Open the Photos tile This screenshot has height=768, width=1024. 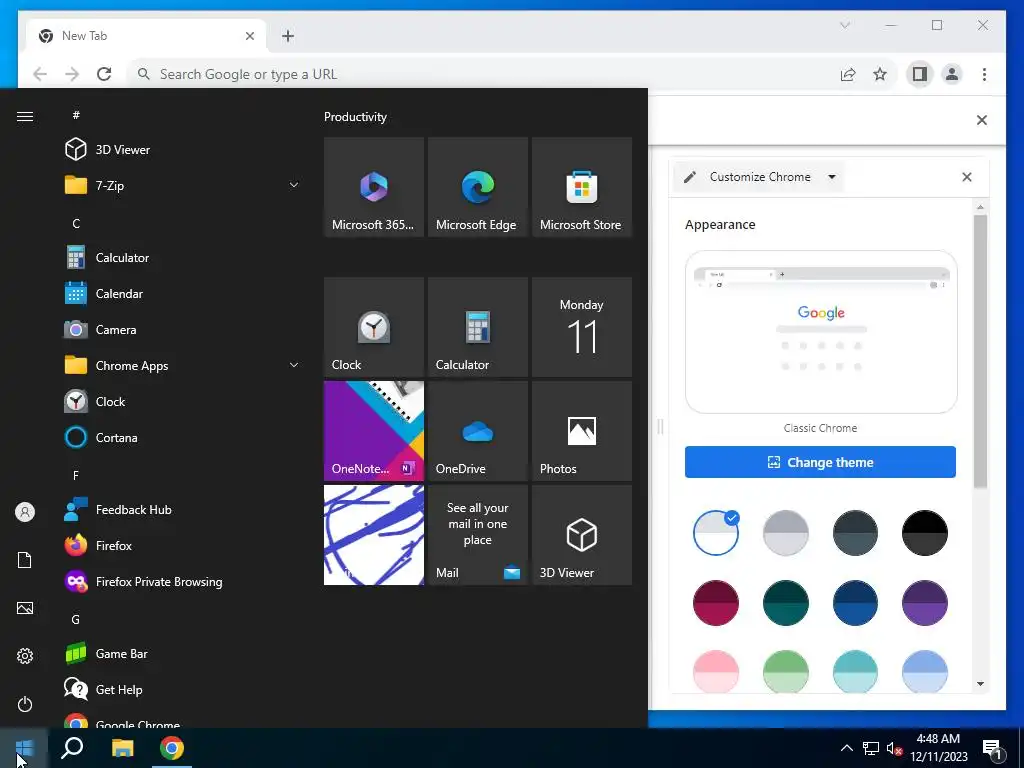(582, 431)
